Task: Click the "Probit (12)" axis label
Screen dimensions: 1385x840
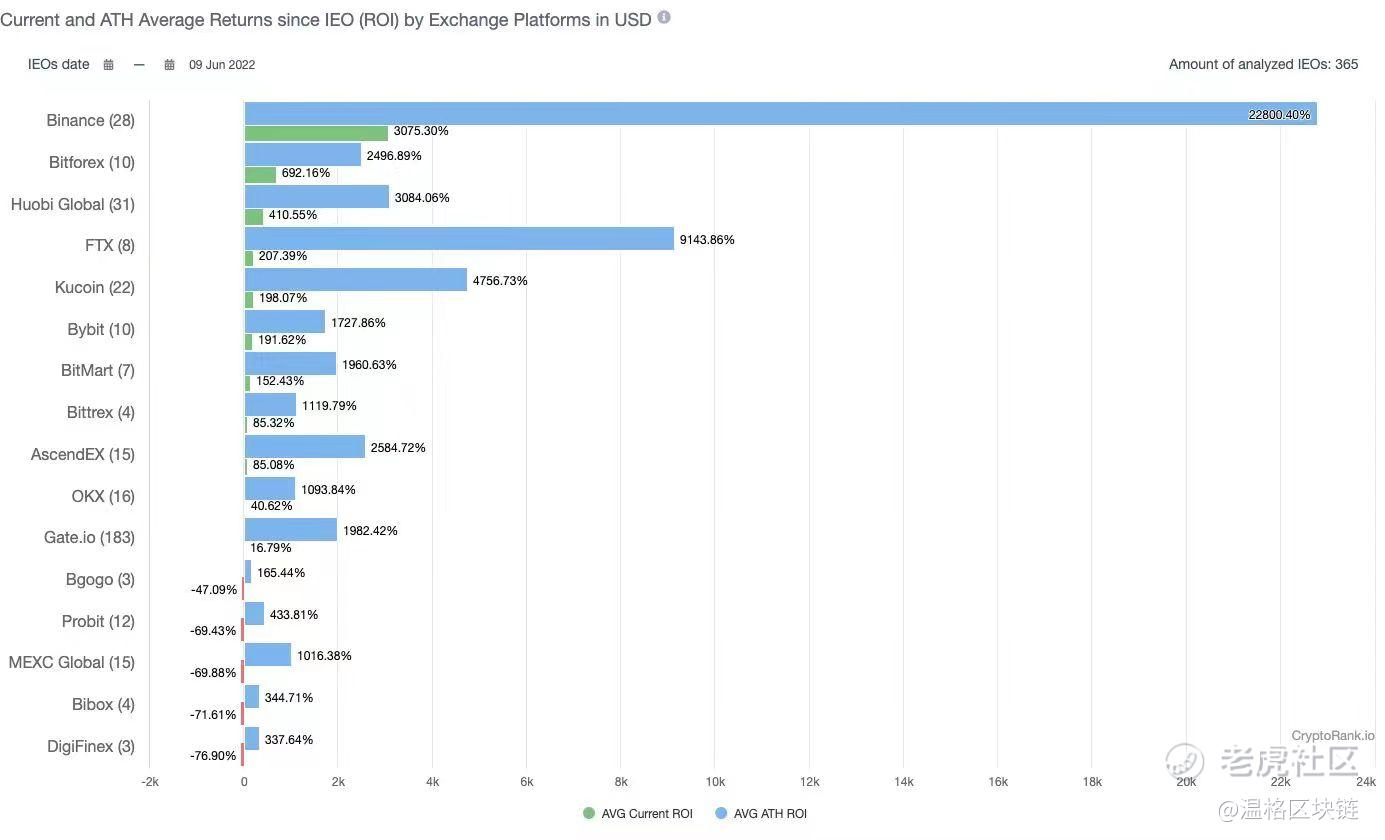Action: point(98,622)
